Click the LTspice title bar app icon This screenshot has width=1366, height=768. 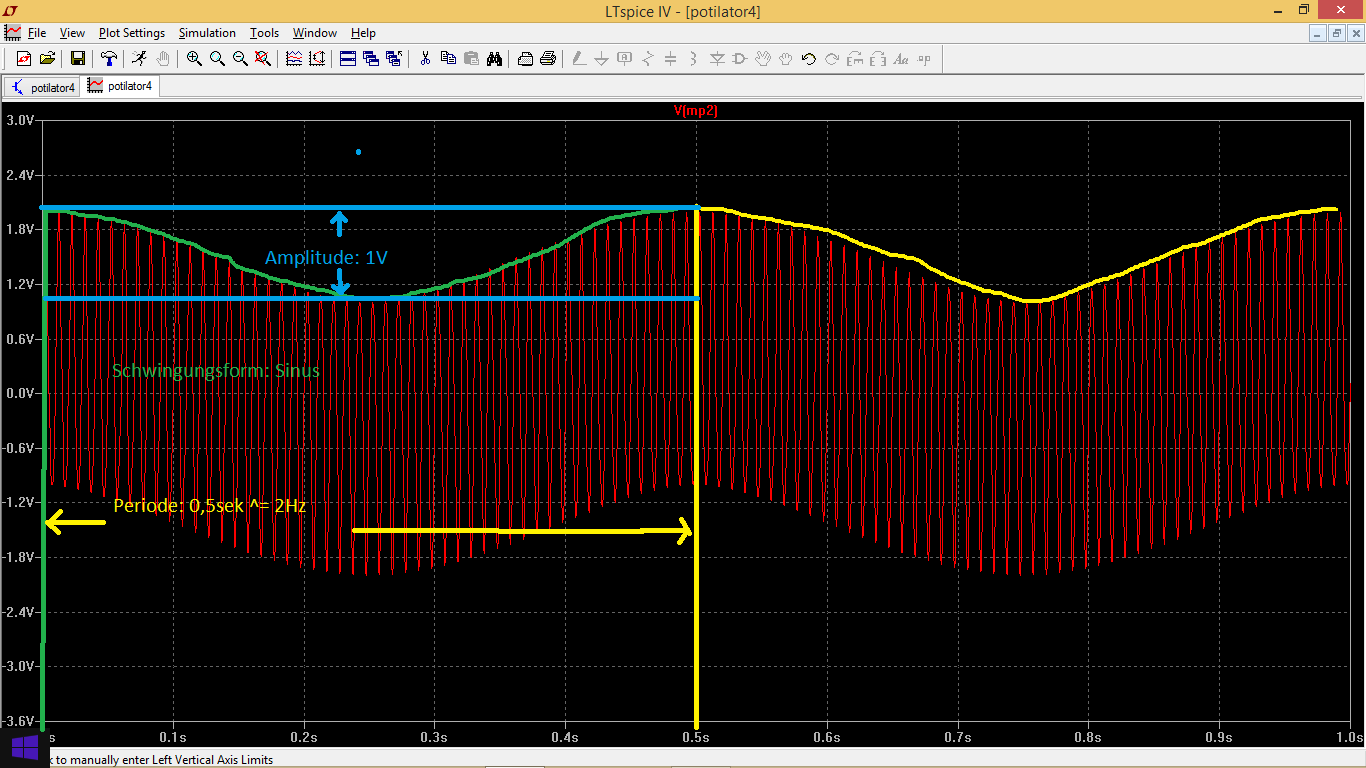pyautogui.click(x=11, y=11)
